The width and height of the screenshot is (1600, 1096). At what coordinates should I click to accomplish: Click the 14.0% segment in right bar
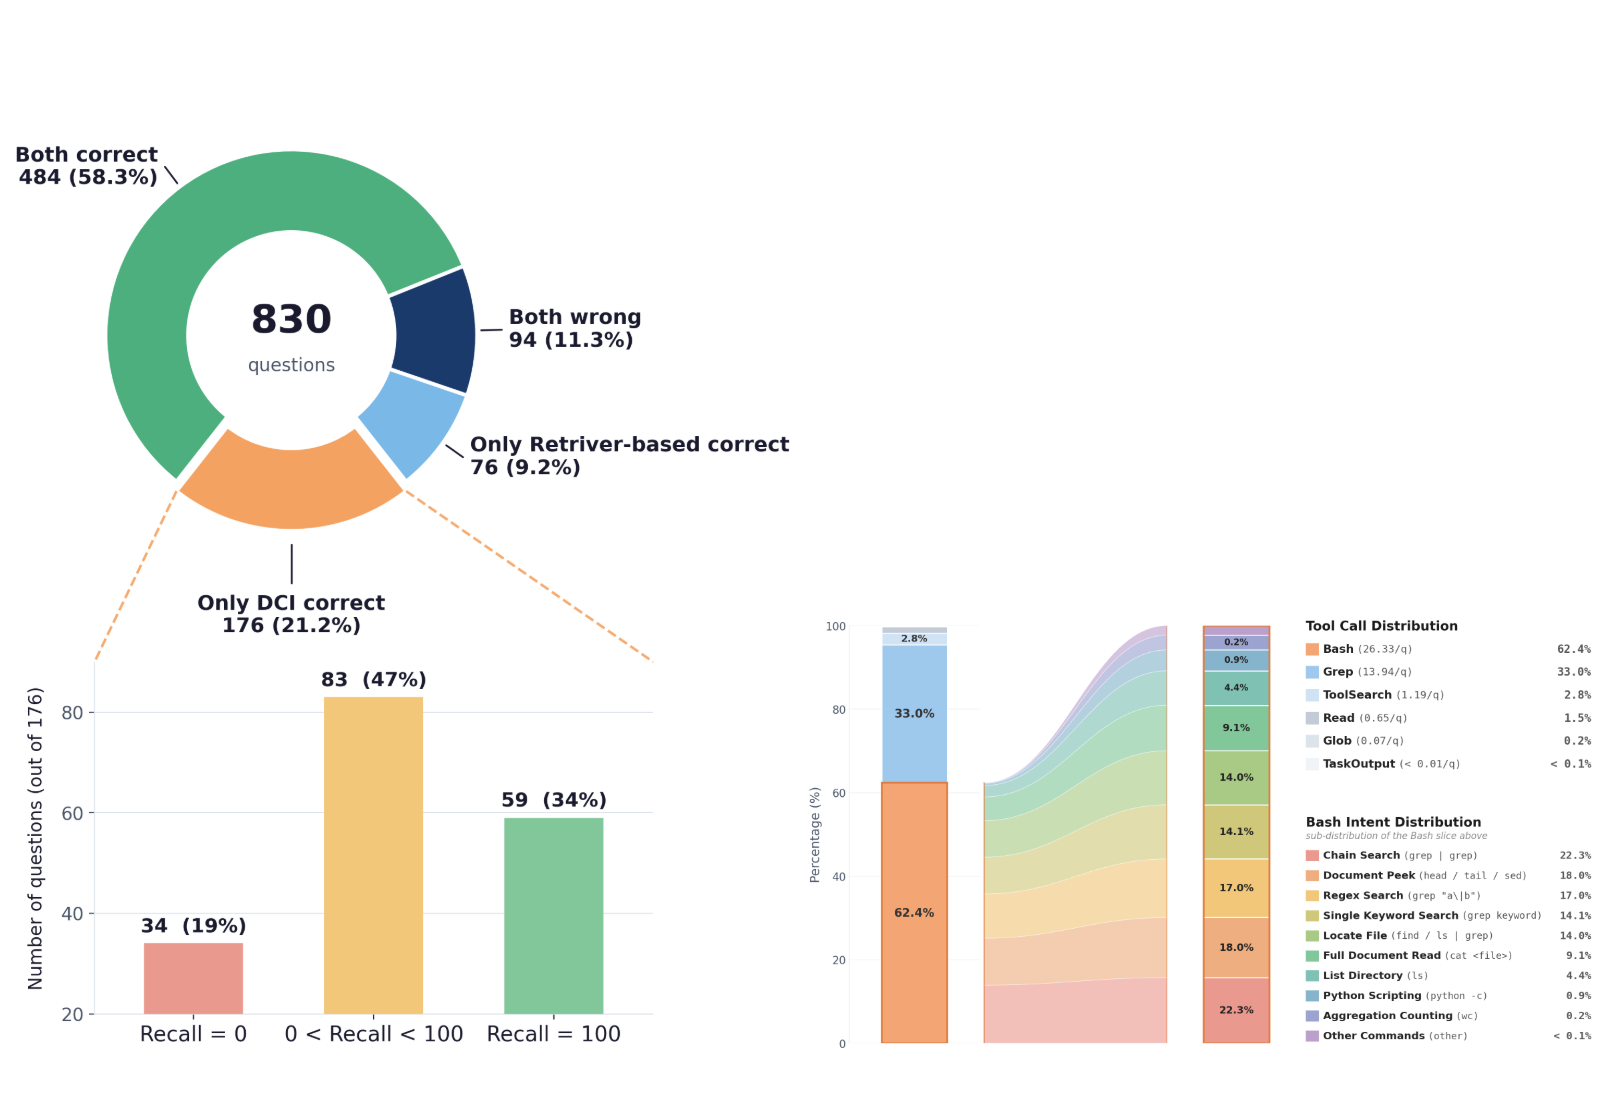[1236, 777]
